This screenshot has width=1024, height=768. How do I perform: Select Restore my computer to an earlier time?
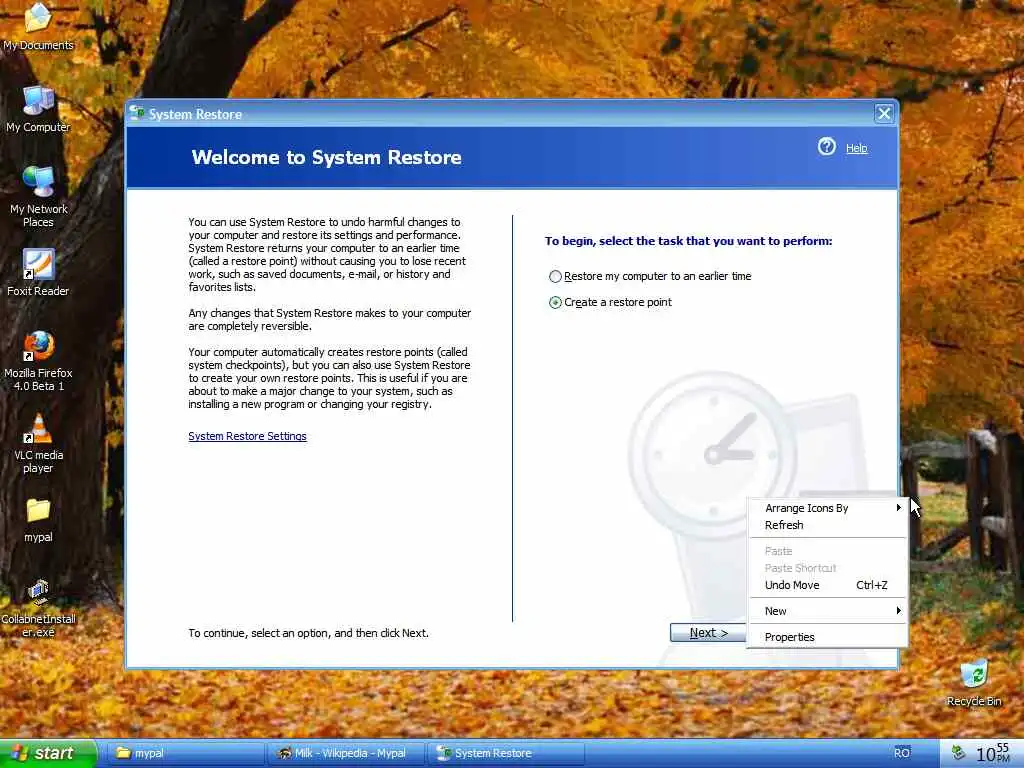coord(650,276)
